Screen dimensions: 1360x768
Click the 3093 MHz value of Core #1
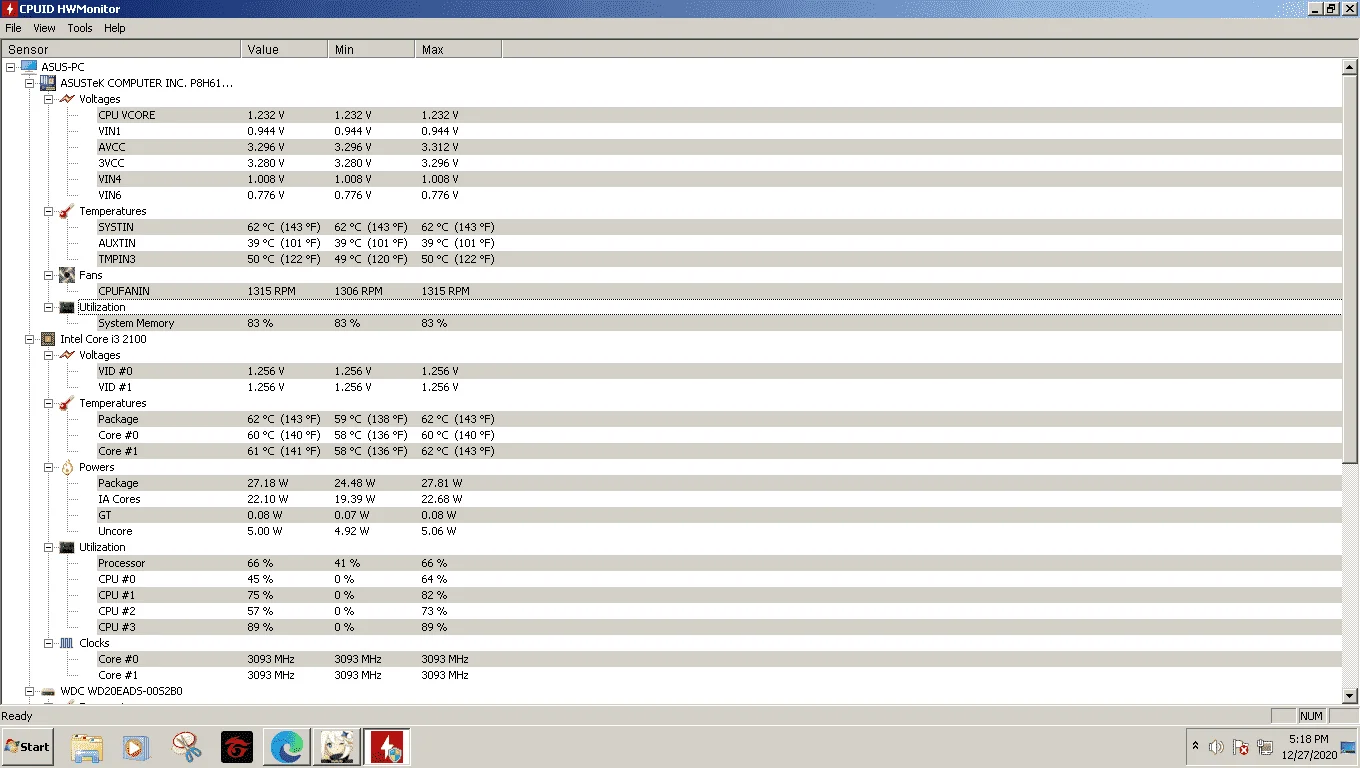(271, 675)
